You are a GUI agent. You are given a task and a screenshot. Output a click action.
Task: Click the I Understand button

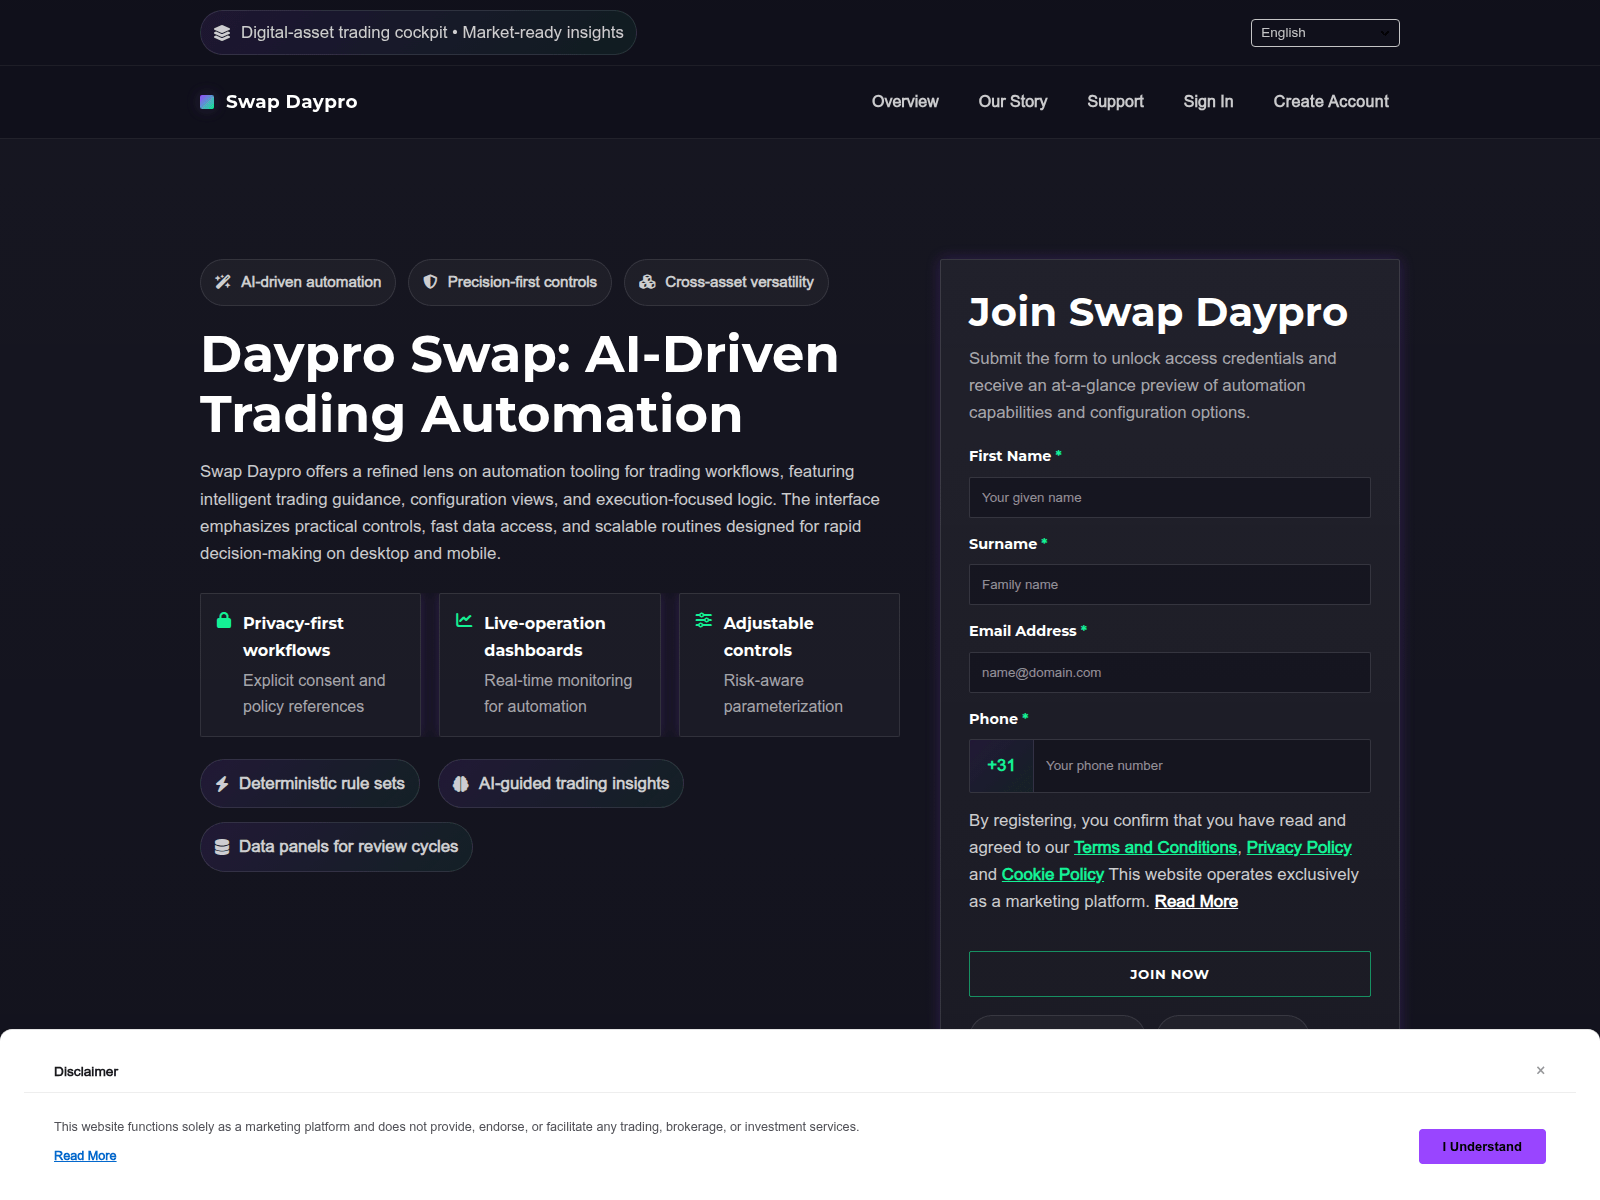(x=1482, y=1147)
